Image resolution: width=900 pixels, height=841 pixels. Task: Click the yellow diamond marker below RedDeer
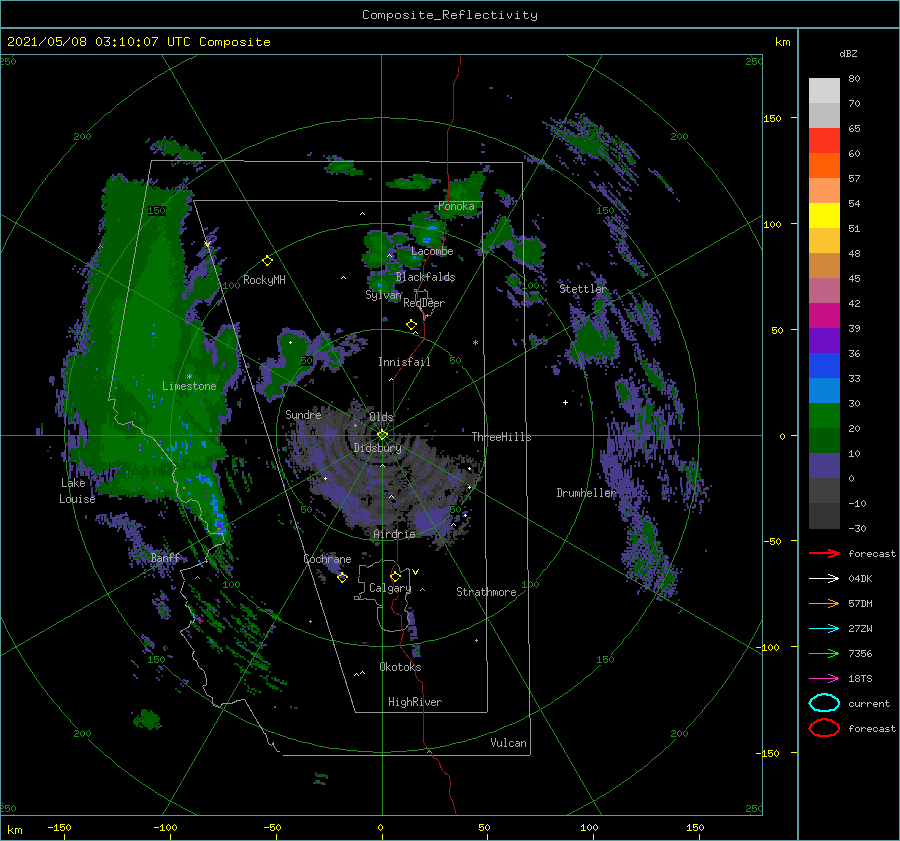[x=412, y=325]
